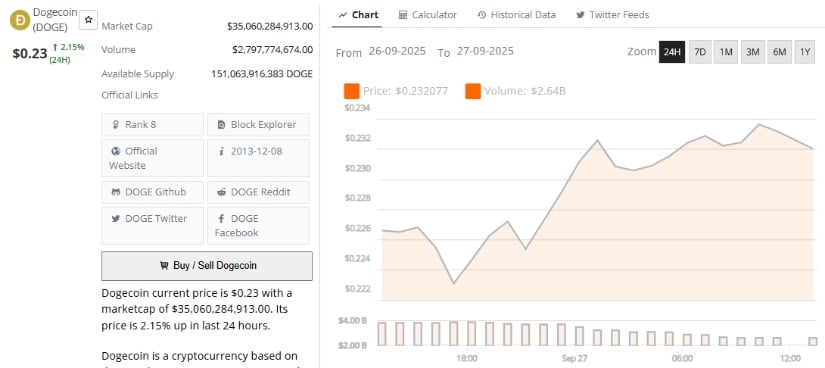
Task: Click the Official Links label
Action: click(129, 95)
